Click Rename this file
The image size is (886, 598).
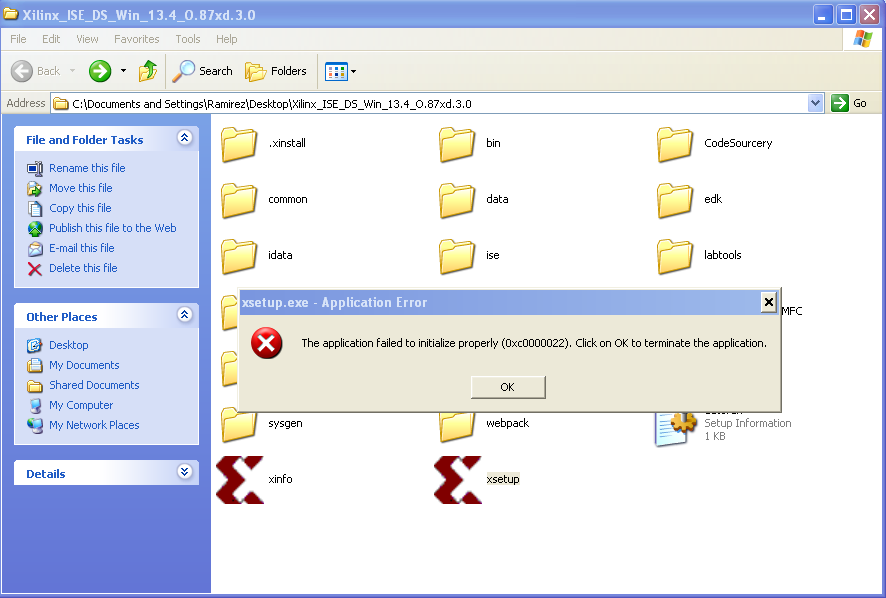point(87,168)
